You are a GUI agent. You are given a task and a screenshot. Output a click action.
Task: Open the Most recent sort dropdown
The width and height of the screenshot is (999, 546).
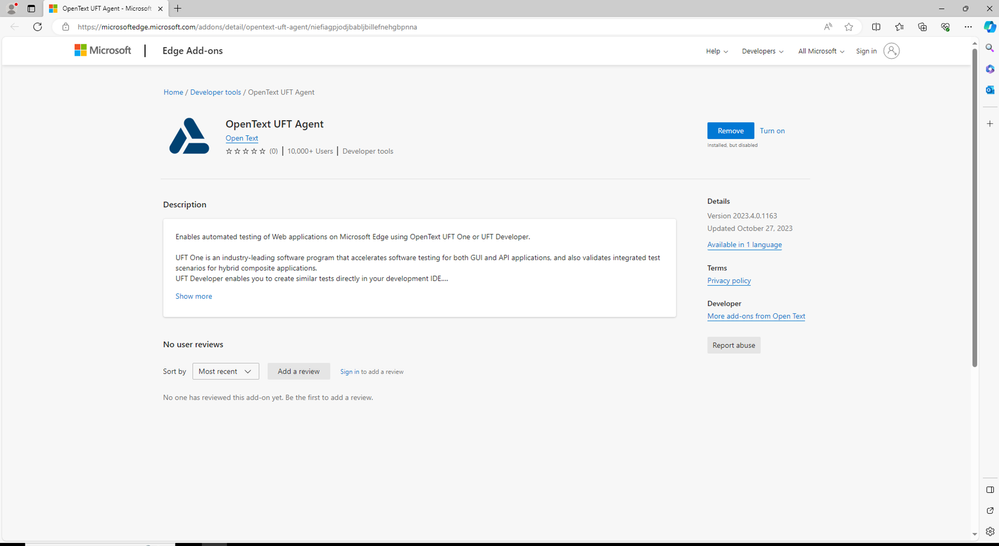pos(226,371)
